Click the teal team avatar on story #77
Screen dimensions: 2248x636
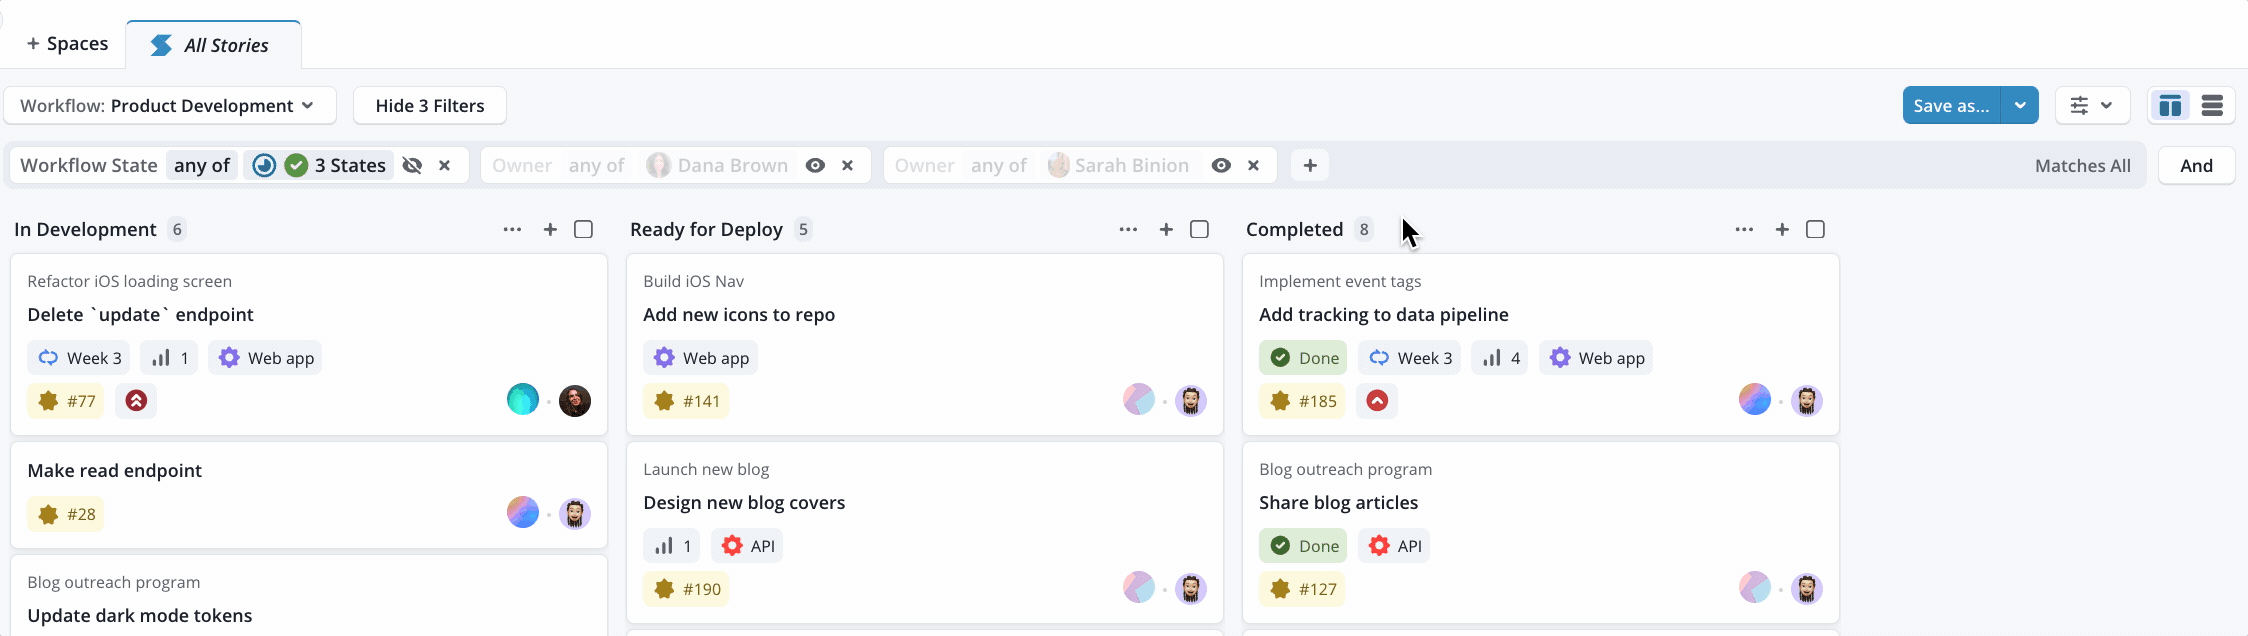coord(523,400)
